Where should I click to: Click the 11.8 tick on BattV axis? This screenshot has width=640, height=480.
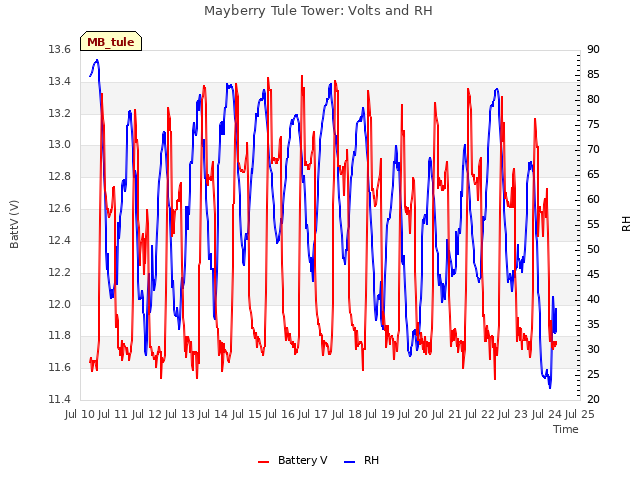pyautogui.click(x=60, y=336)
